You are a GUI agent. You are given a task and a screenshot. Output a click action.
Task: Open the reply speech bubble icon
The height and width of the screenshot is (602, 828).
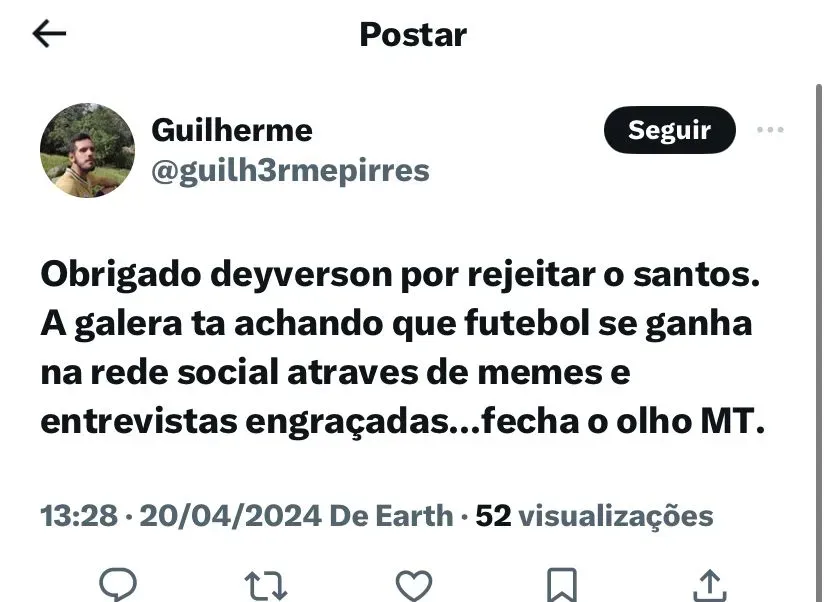coord(118,584)
